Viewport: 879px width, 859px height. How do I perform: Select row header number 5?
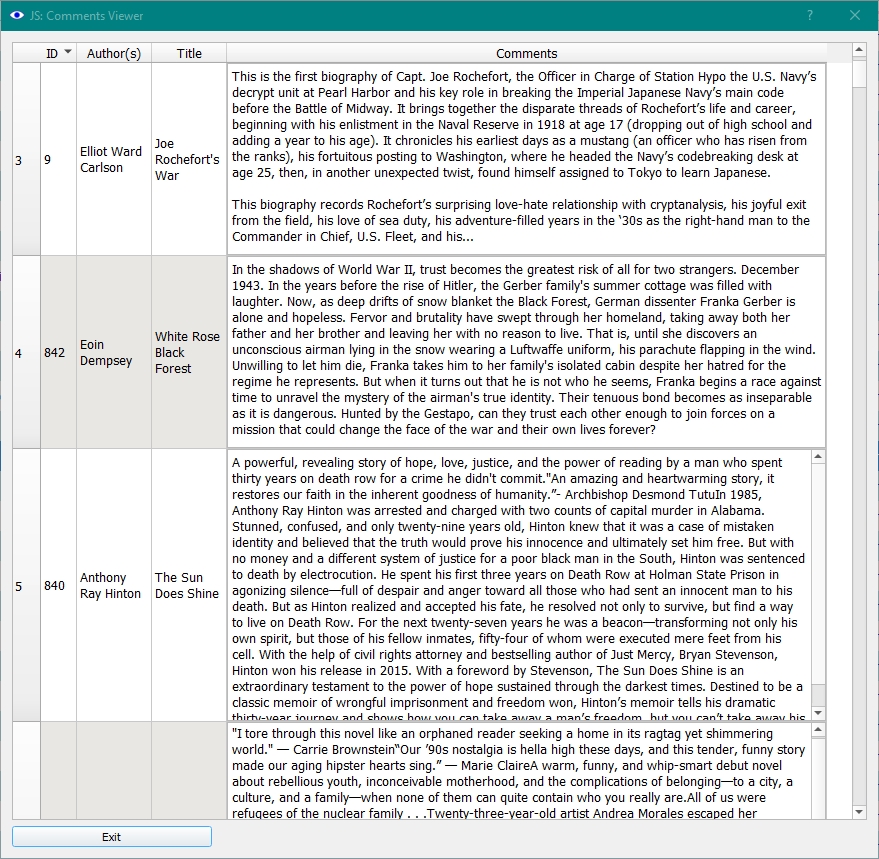pos(26,585)
